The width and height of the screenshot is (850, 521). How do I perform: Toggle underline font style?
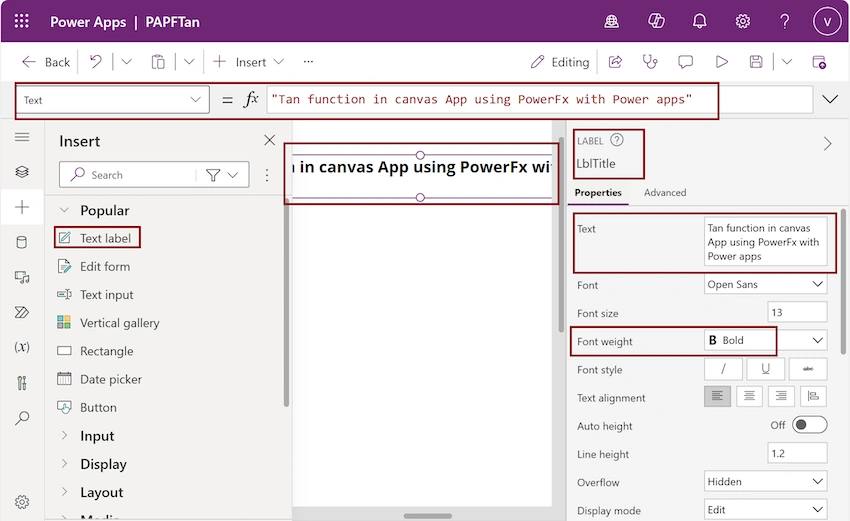(x=765, y=369)
